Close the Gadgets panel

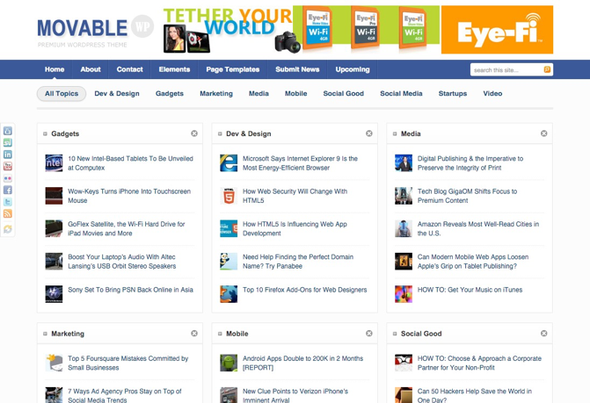(194, 133)
